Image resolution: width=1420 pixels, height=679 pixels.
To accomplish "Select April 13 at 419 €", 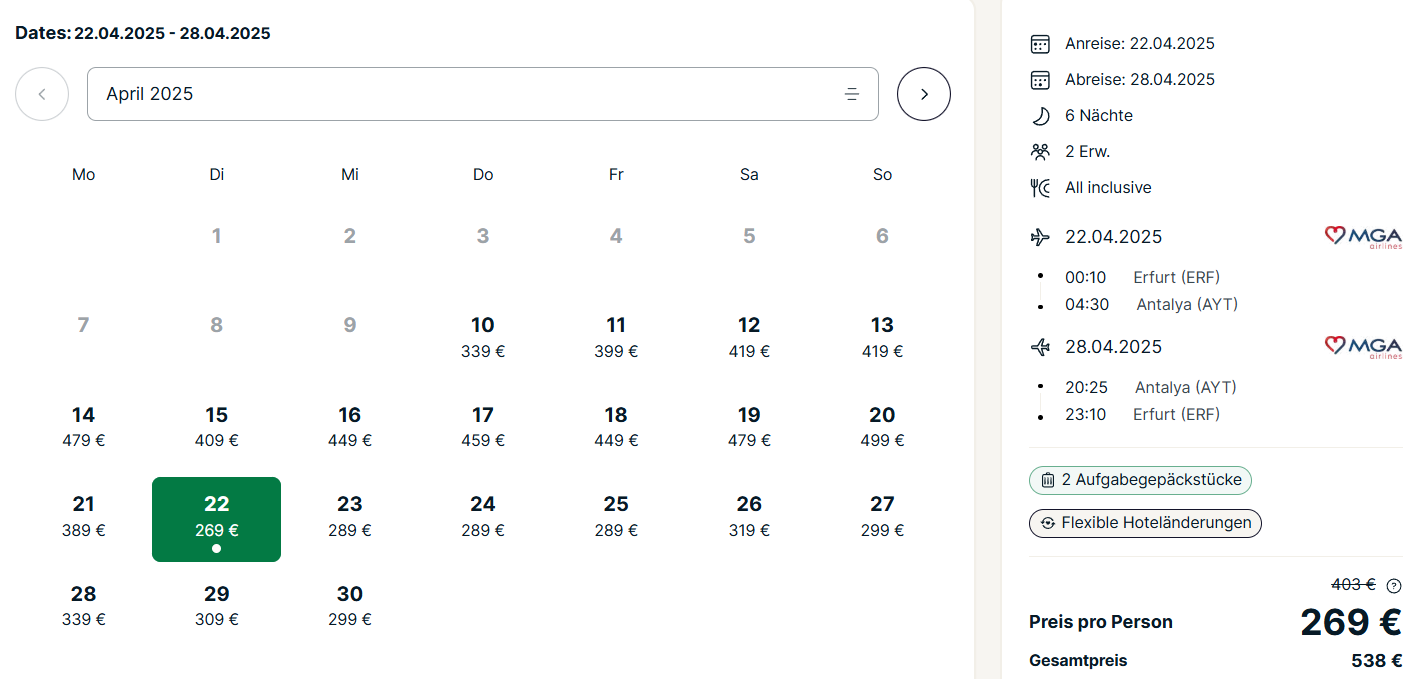I will pyautogui.click(x=882, y=337).
